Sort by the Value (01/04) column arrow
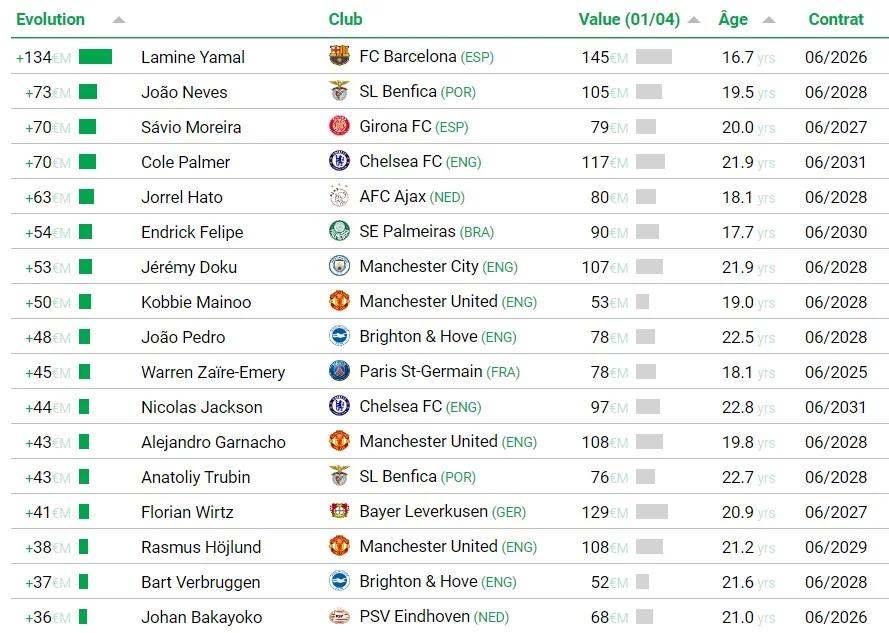The width and height of the screenshot is (889, 633). 694,20
